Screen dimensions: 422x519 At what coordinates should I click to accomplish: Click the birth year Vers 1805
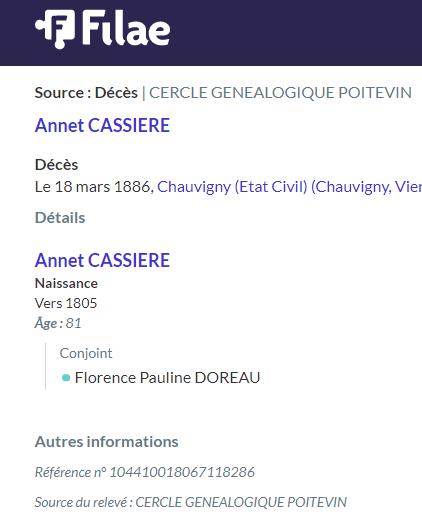tap(66, 303)
